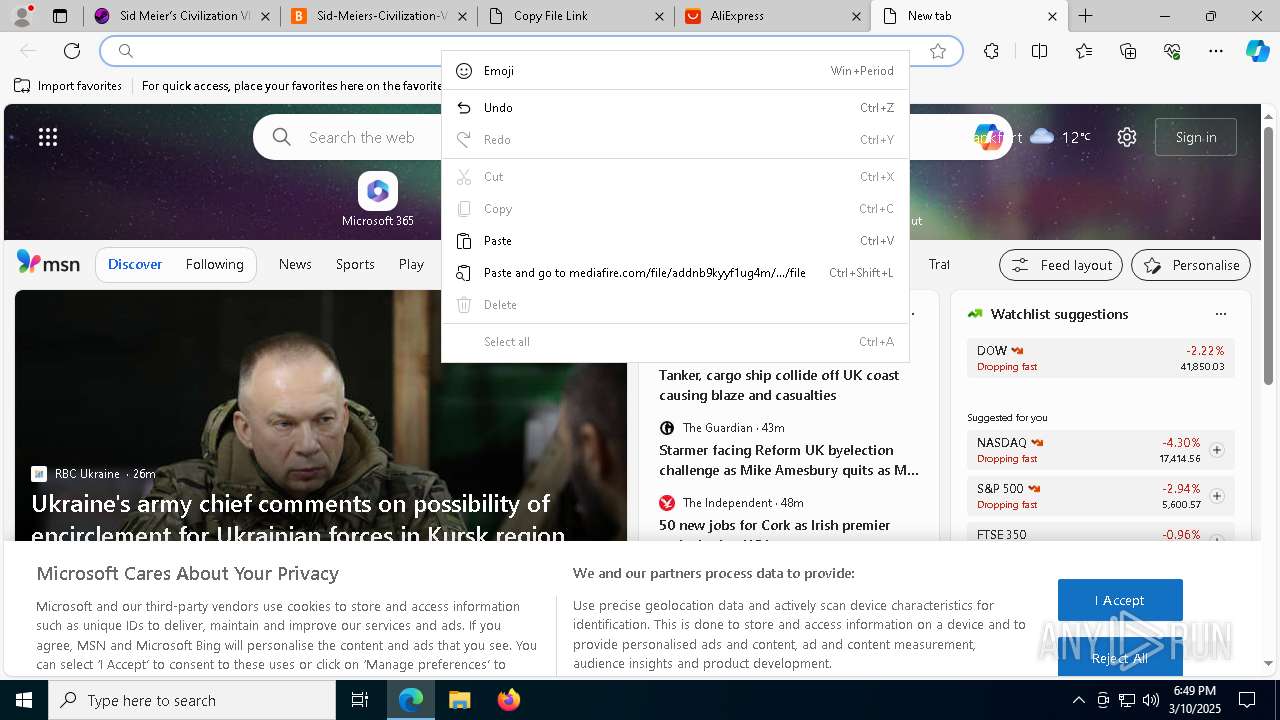This screenshot has height=720, width=1280.
Task: Click the browser refresh icon
Action: click(72, 51)
